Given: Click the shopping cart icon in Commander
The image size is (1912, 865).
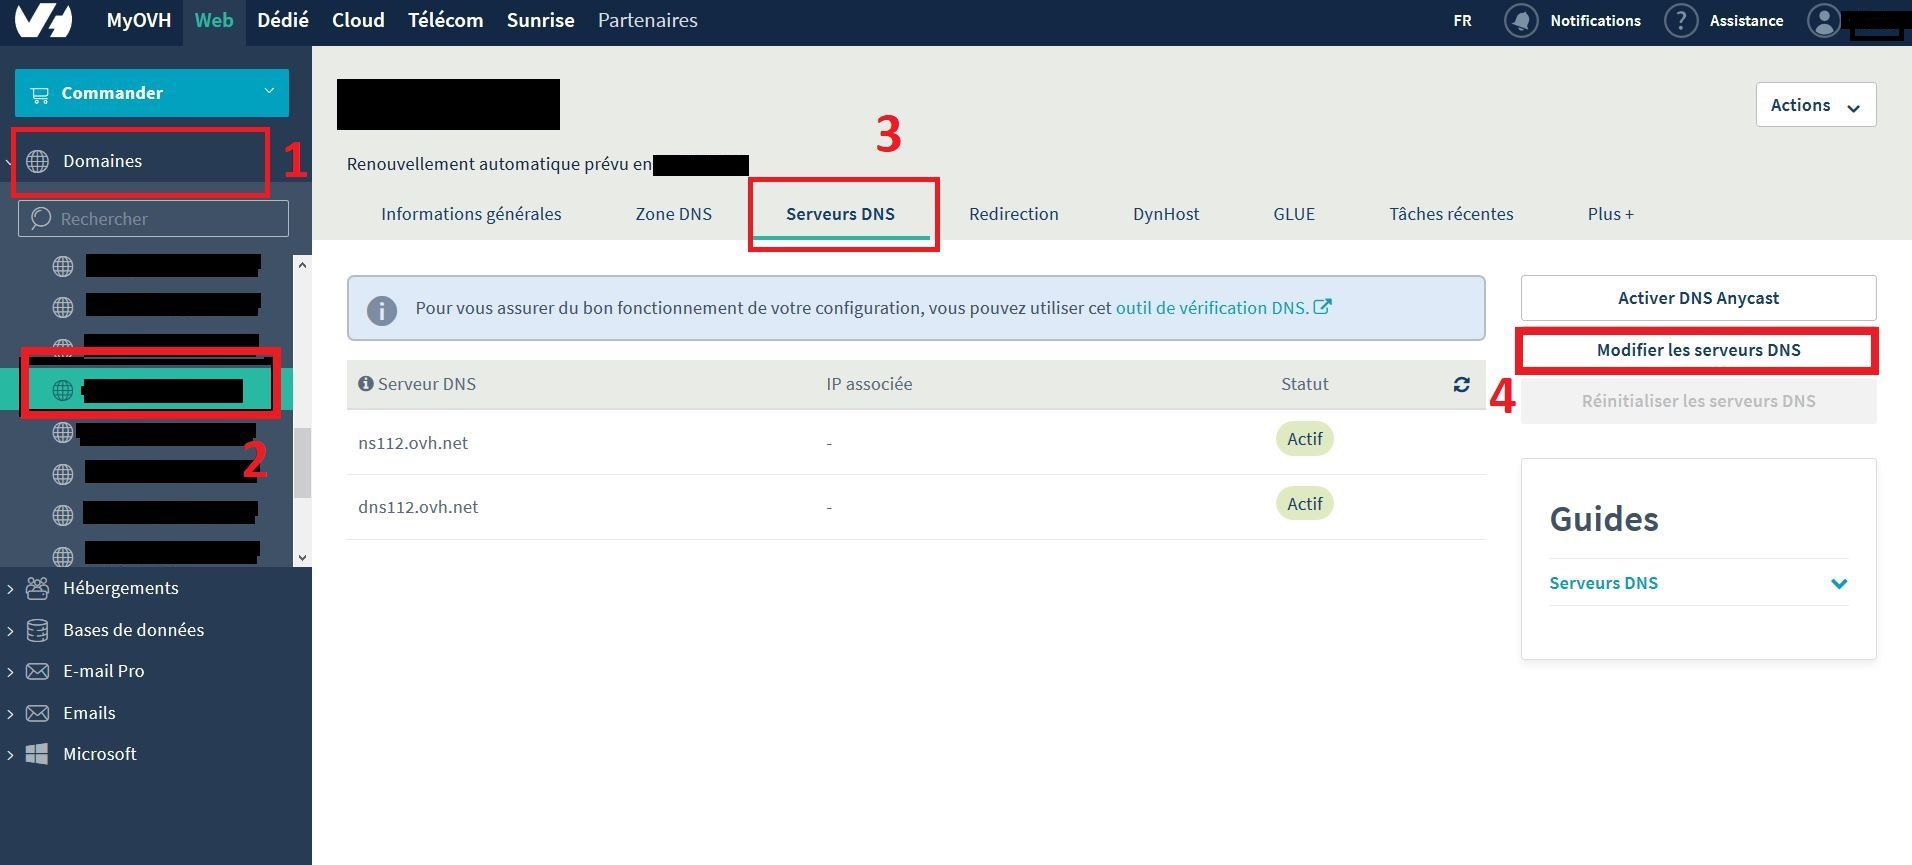Looking at the screenshot, I should pos(40,94).
